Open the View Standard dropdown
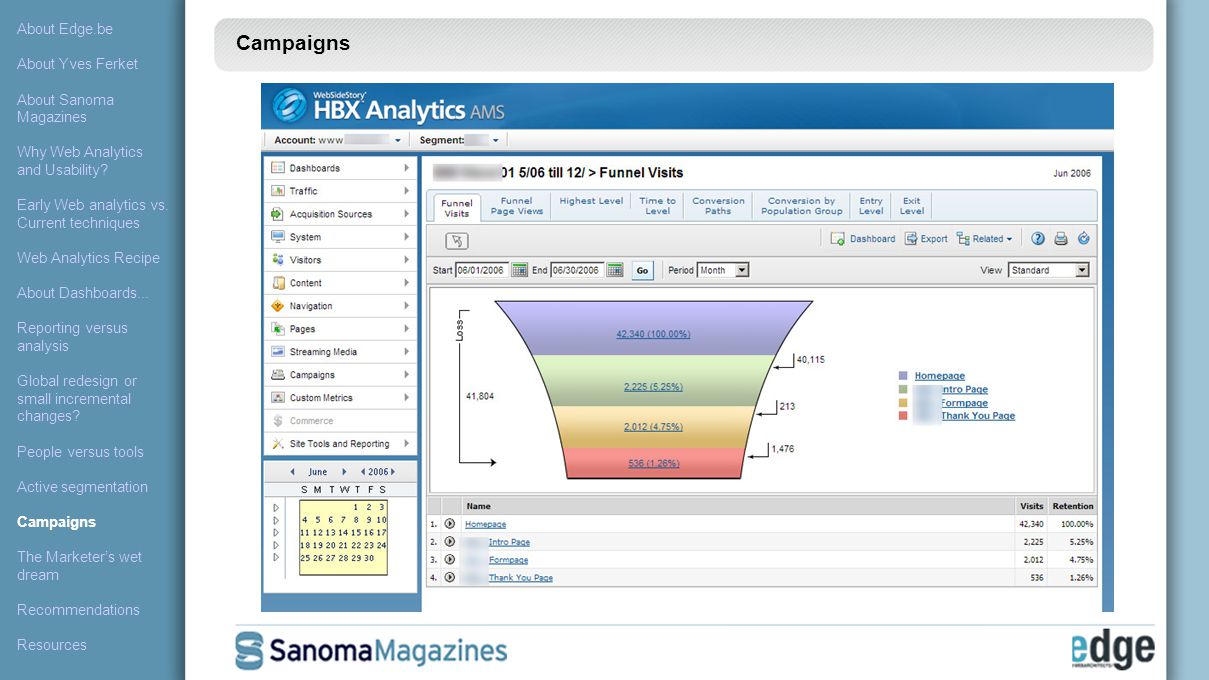This screenshot has width=1209, height=680. tap(1082, 270)
